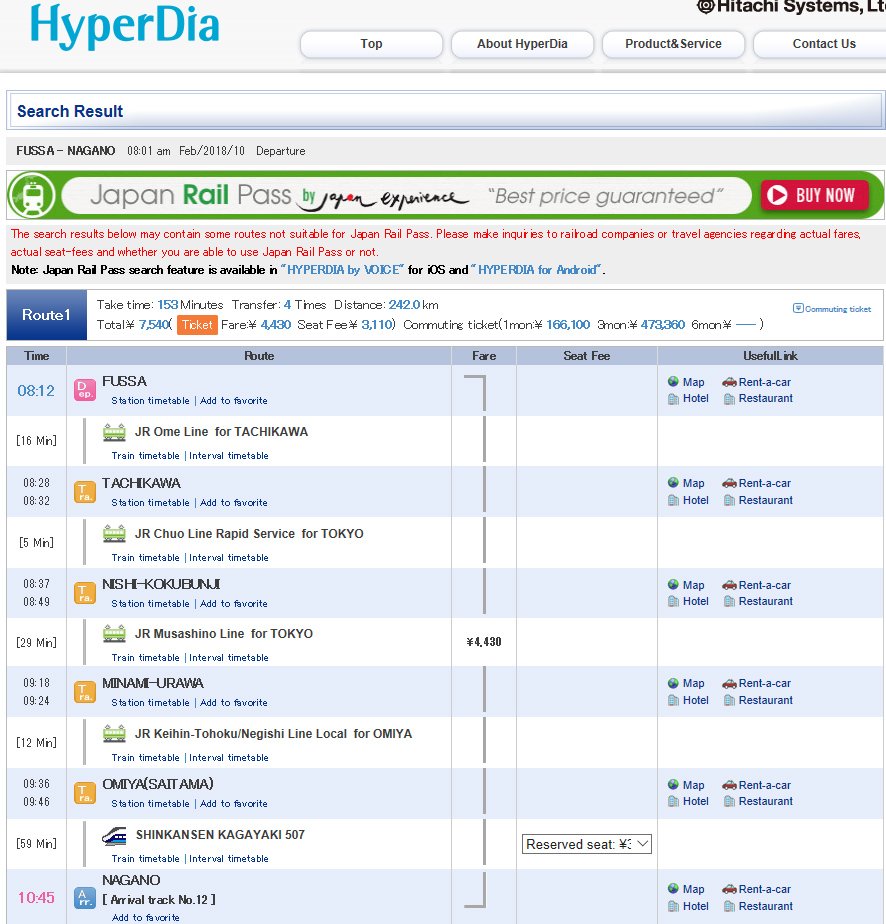Click the pink departure icon beside FUSSA
Viewport: 886px width, 924px height.
[x=85, y=390]
